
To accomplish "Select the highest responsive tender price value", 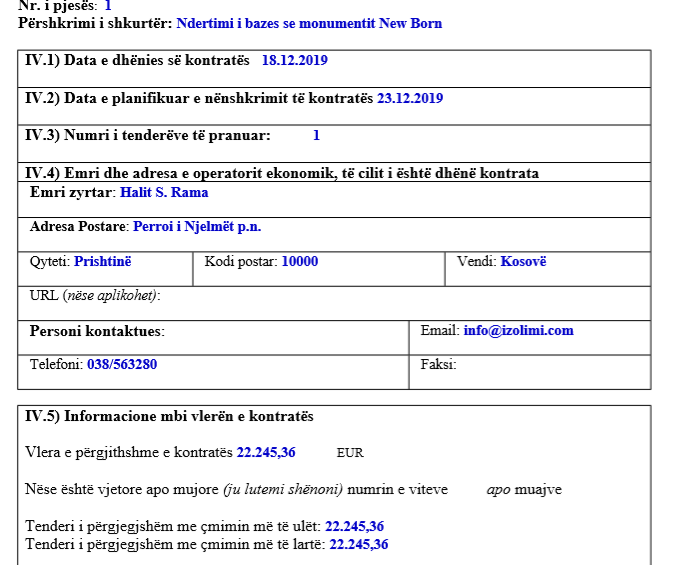I will [x=359, y=544].
